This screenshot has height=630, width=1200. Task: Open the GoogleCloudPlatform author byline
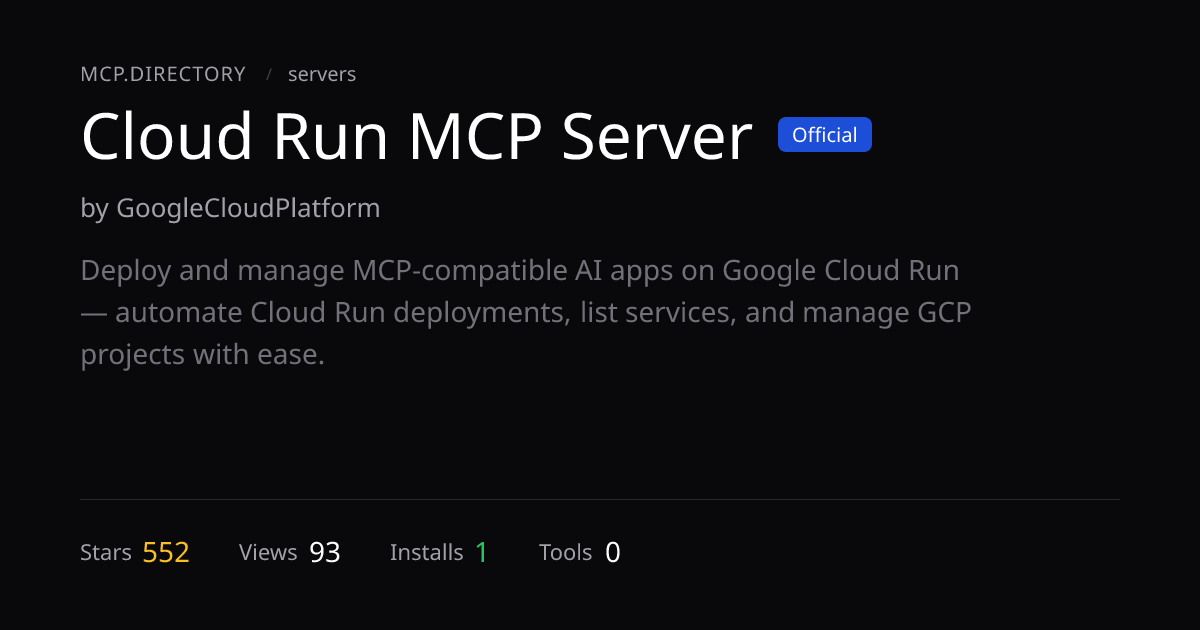click(230, 209)
